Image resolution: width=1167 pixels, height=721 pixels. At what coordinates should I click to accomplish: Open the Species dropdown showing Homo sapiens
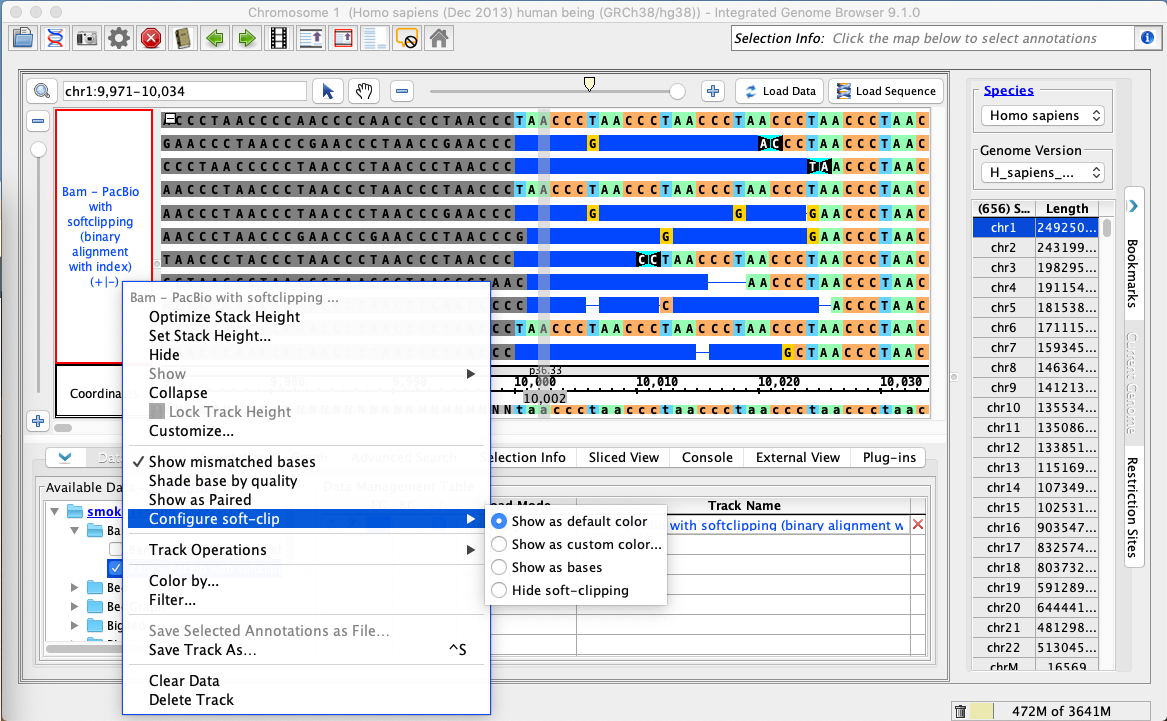tap(1043, 115)
